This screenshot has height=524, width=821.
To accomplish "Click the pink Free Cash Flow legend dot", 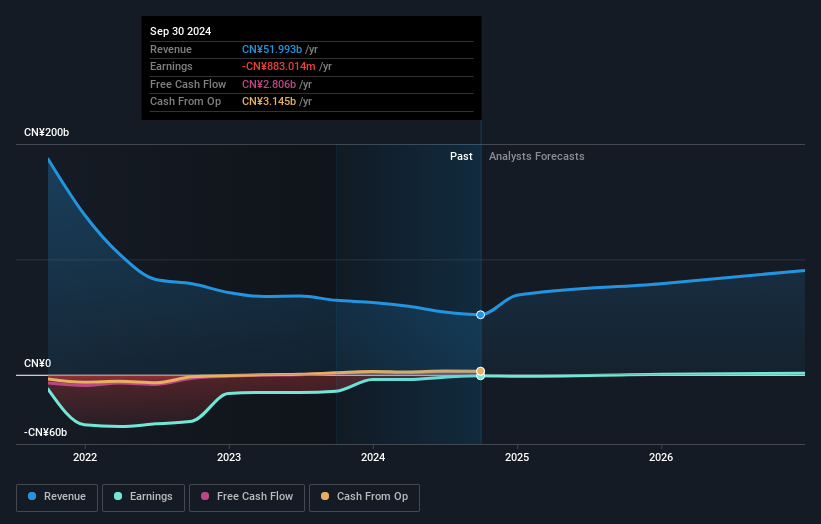I will (x=205, y=496).
